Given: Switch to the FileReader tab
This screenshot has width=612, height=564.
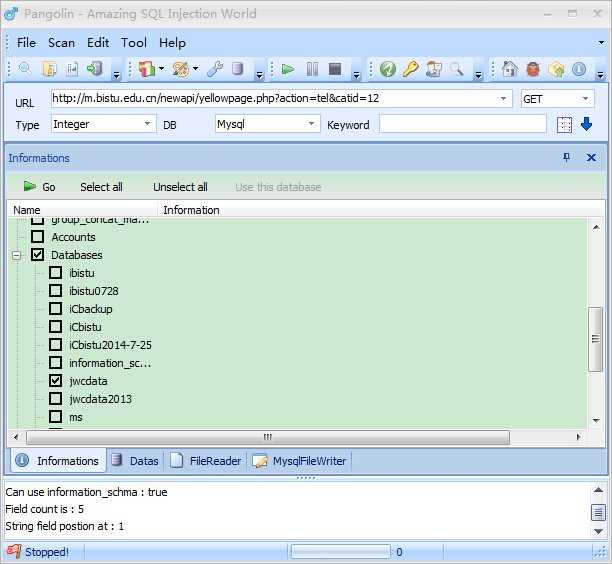Looking at the screenshot, I should click(206, 461).
